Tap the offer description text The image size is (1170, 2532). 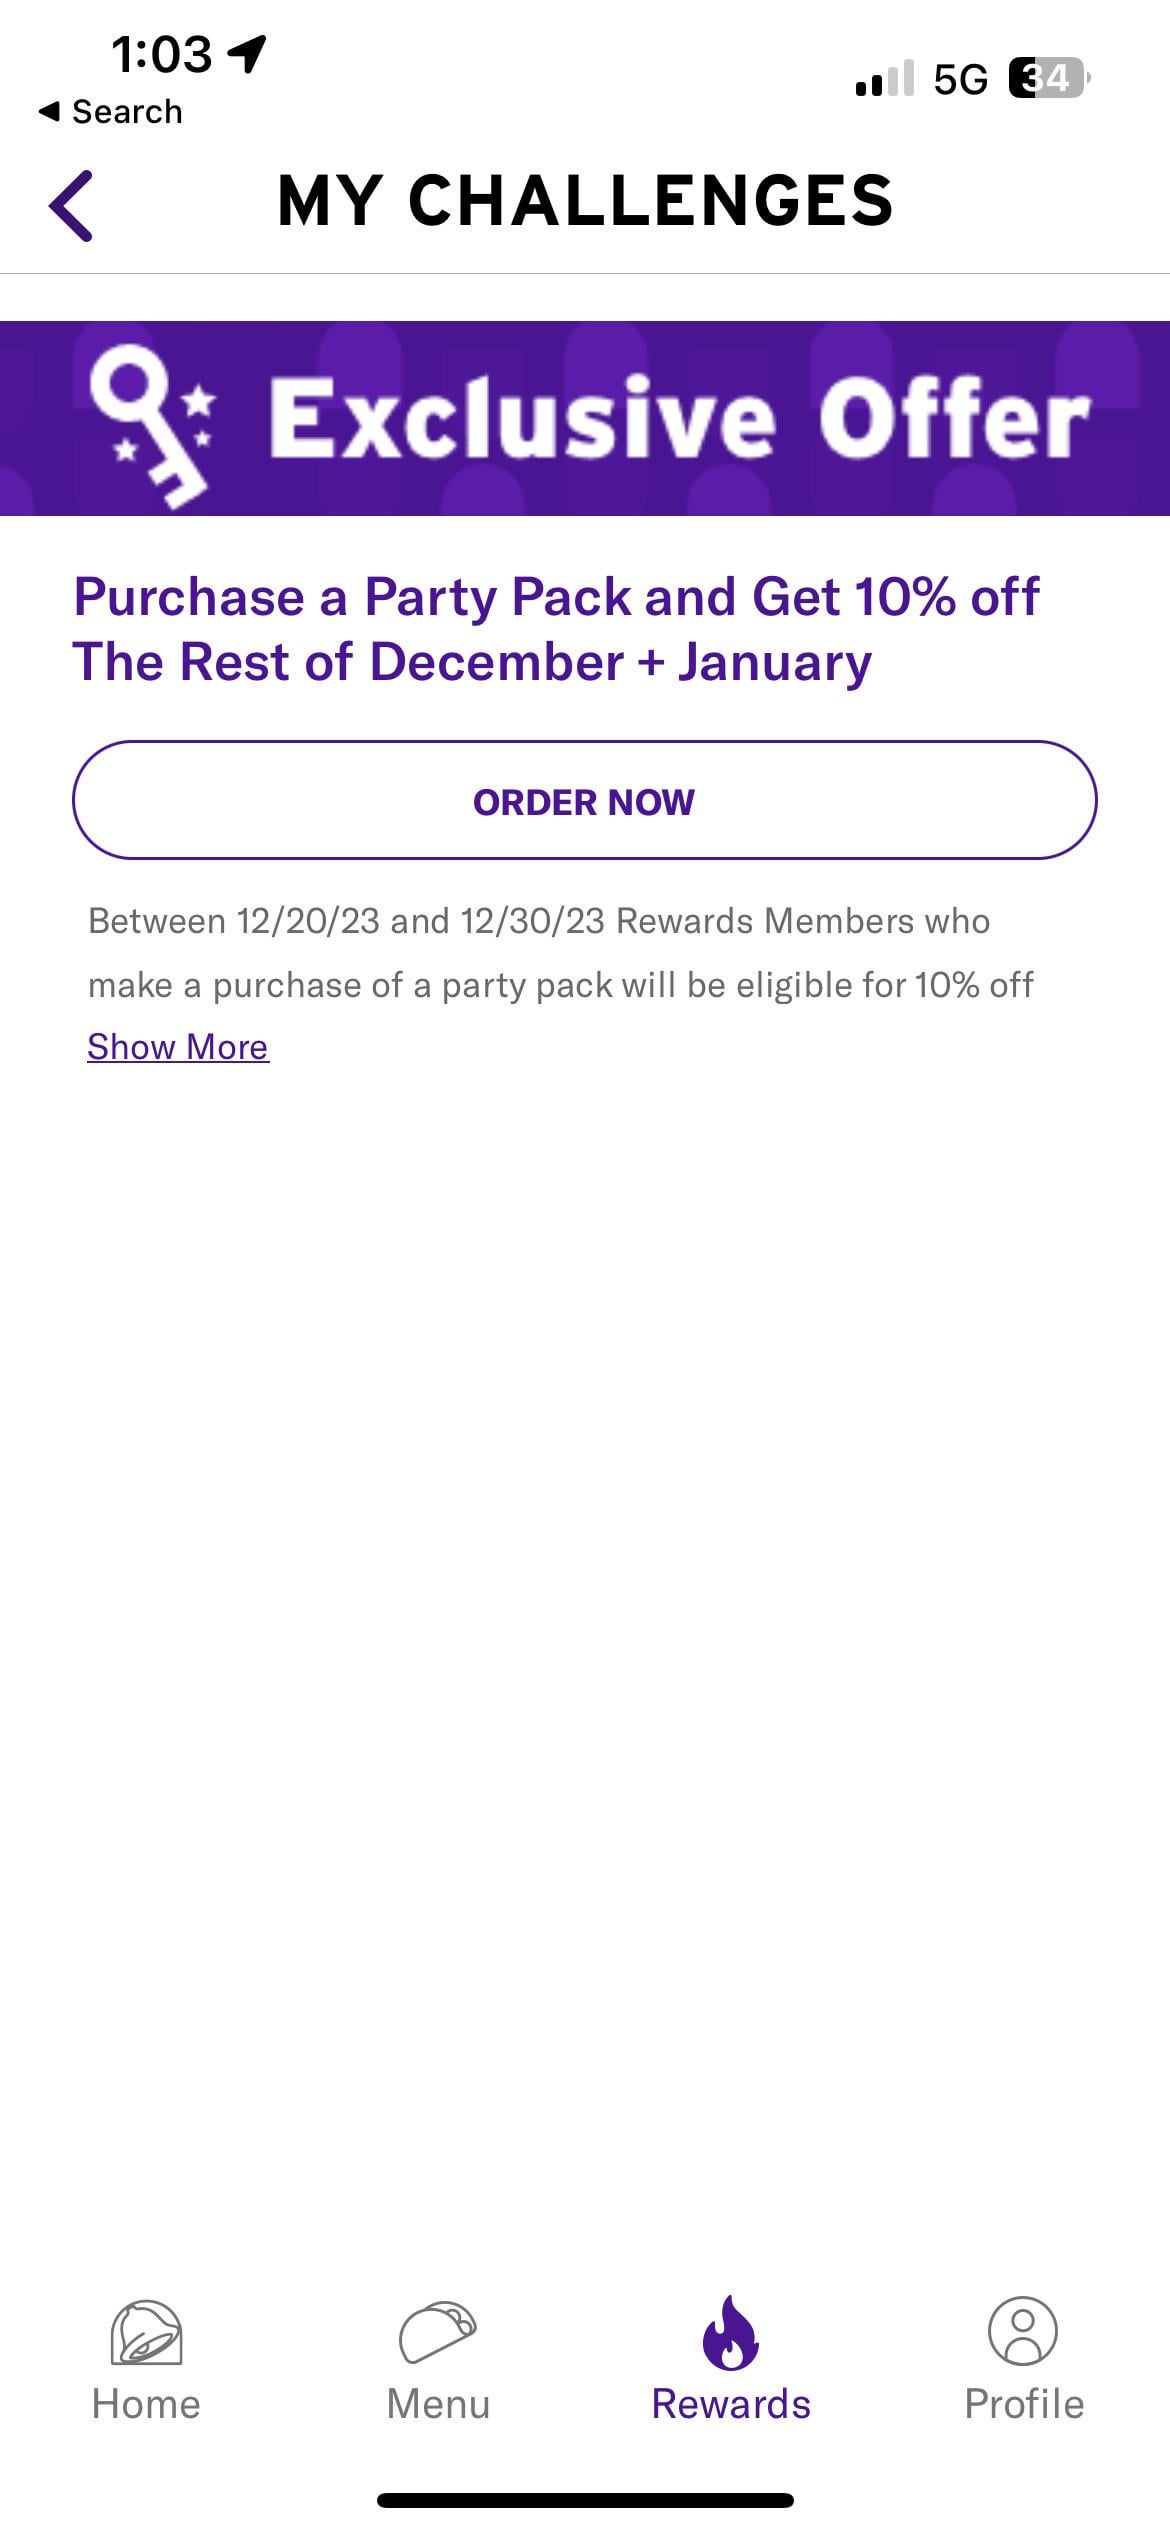tap(560, 953)
